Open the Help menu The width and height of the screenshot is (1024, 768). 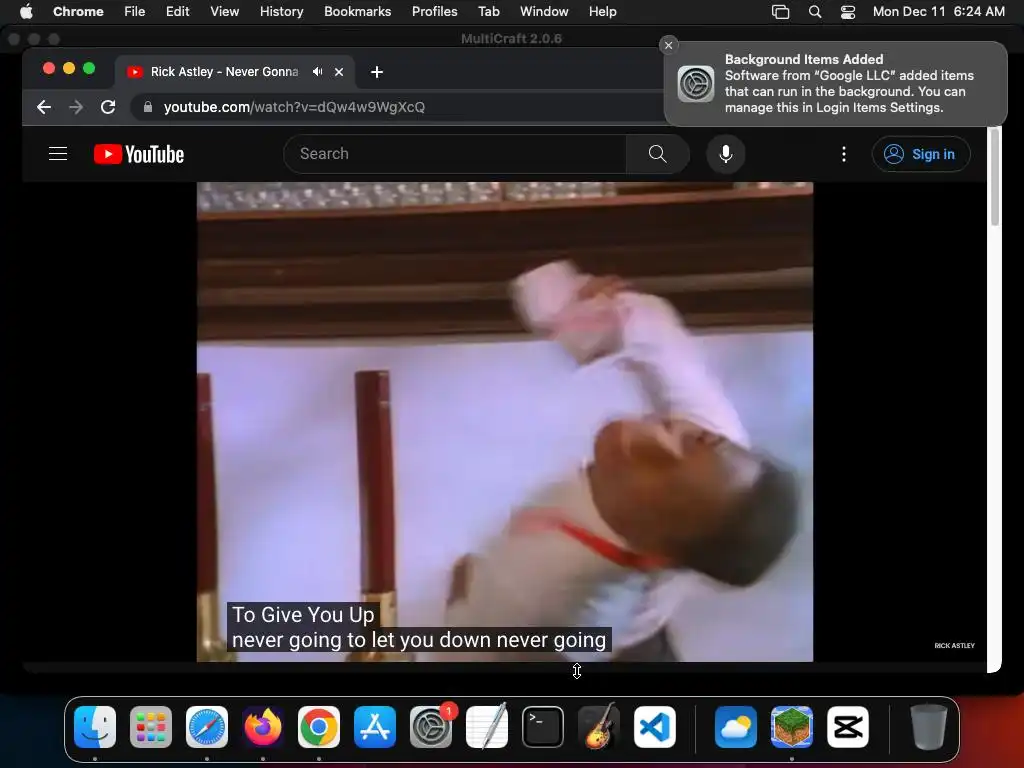(x=602, y=11)
